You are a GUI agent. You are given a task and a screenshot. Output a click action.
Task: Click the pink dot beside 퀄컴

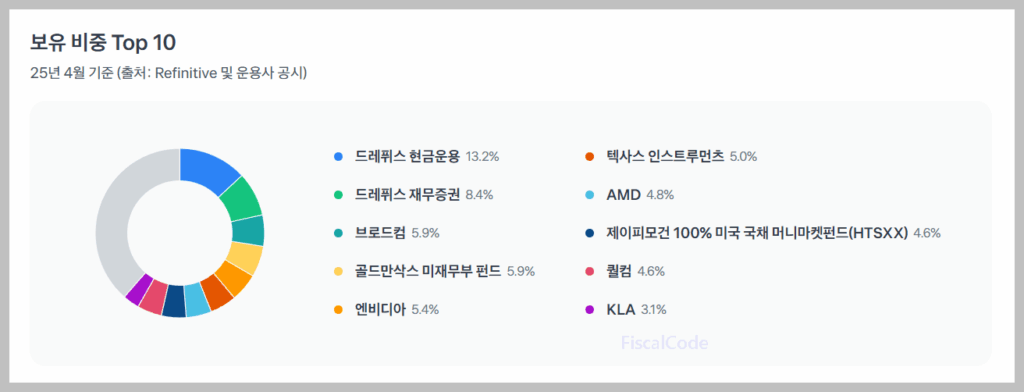click(590, 271)
